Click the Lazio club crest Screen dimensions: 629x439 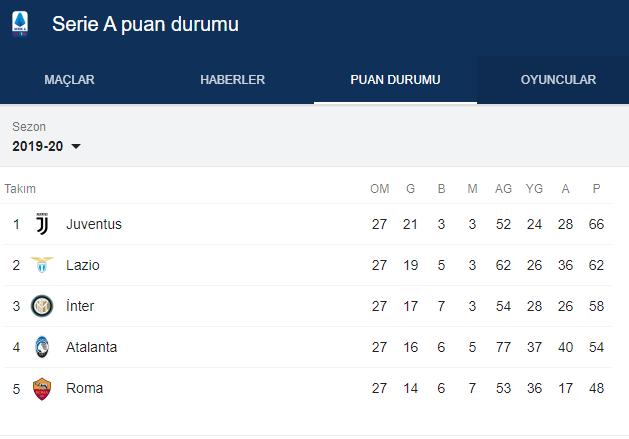click(x=41, y=265)
